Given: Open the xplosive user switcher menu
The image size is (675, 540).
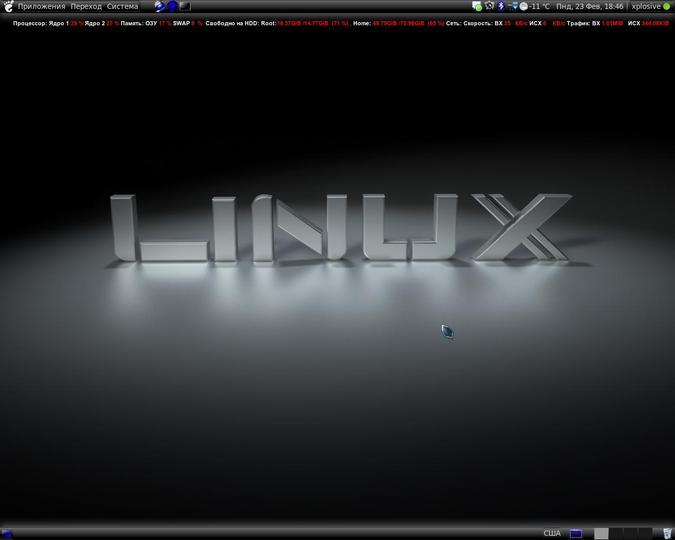Looking at the screenshot, I should coord(646,6).
